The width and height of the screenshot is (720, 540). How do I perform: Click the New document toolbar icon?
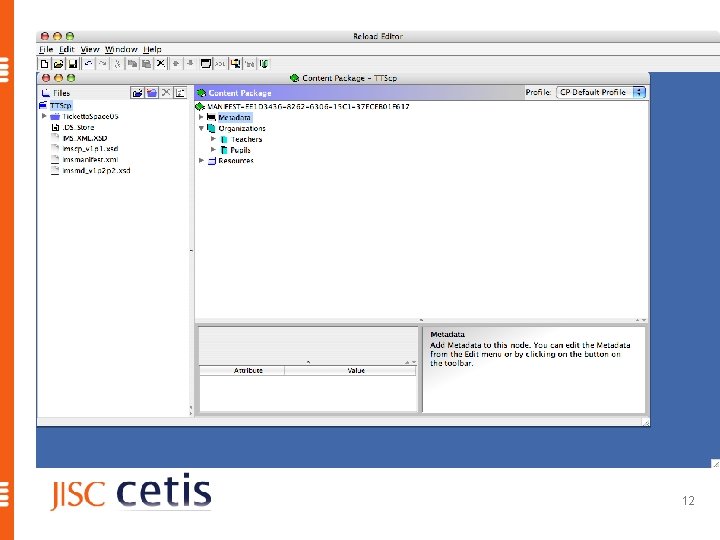click(x=44, y=64)
